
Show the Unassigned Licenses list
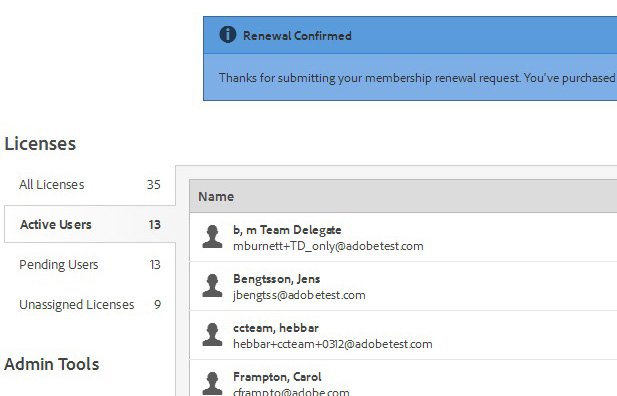pyautogui.click(x=90, y=305)
